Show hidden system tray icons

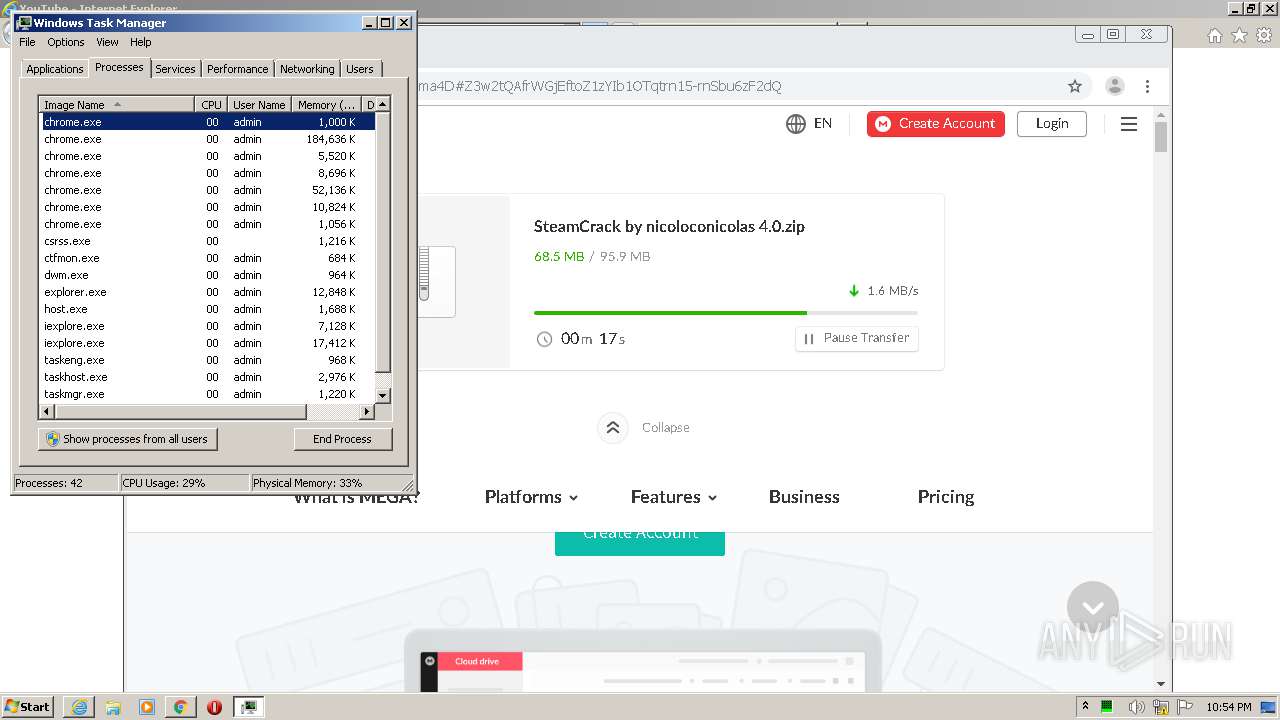[1085, 707]
